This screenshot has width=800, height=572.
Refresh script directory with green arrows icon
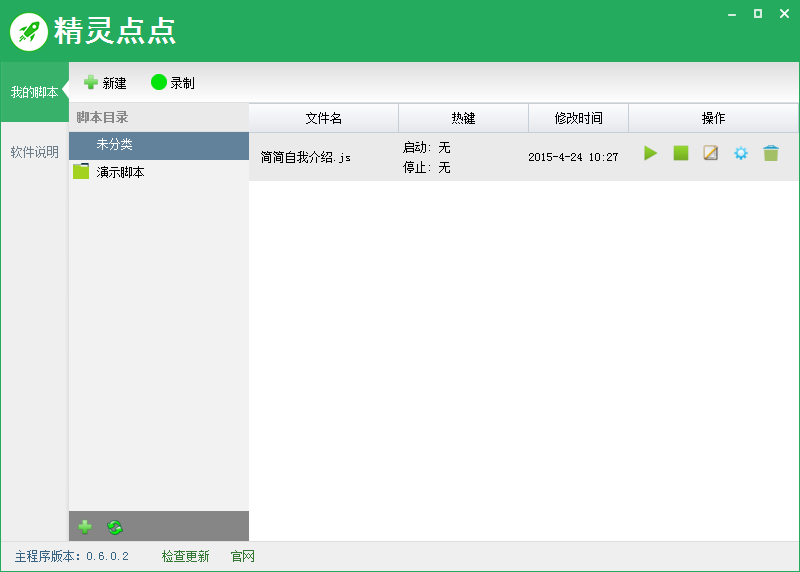[x=115, y=527]
